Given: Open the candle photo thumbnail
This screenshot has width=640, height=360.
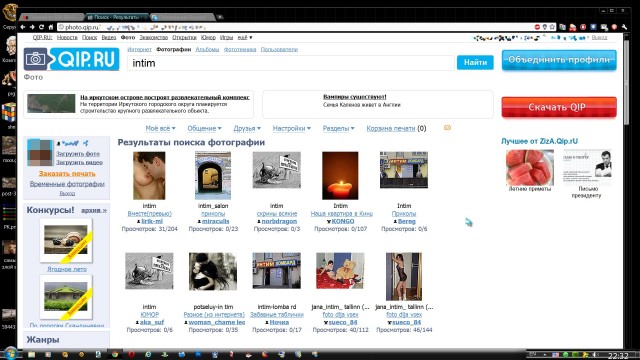Looking at the screenshot, I should [340, 176].
